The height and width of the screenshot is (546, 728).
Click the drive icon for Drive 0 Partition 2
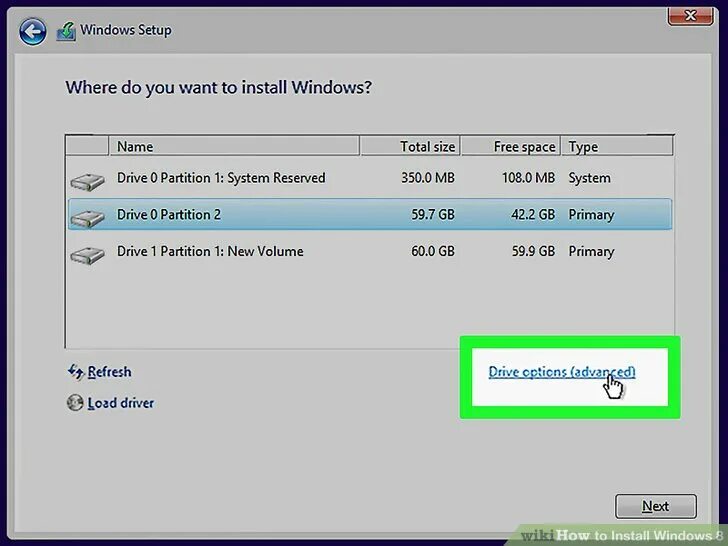[x=87, y=218]
